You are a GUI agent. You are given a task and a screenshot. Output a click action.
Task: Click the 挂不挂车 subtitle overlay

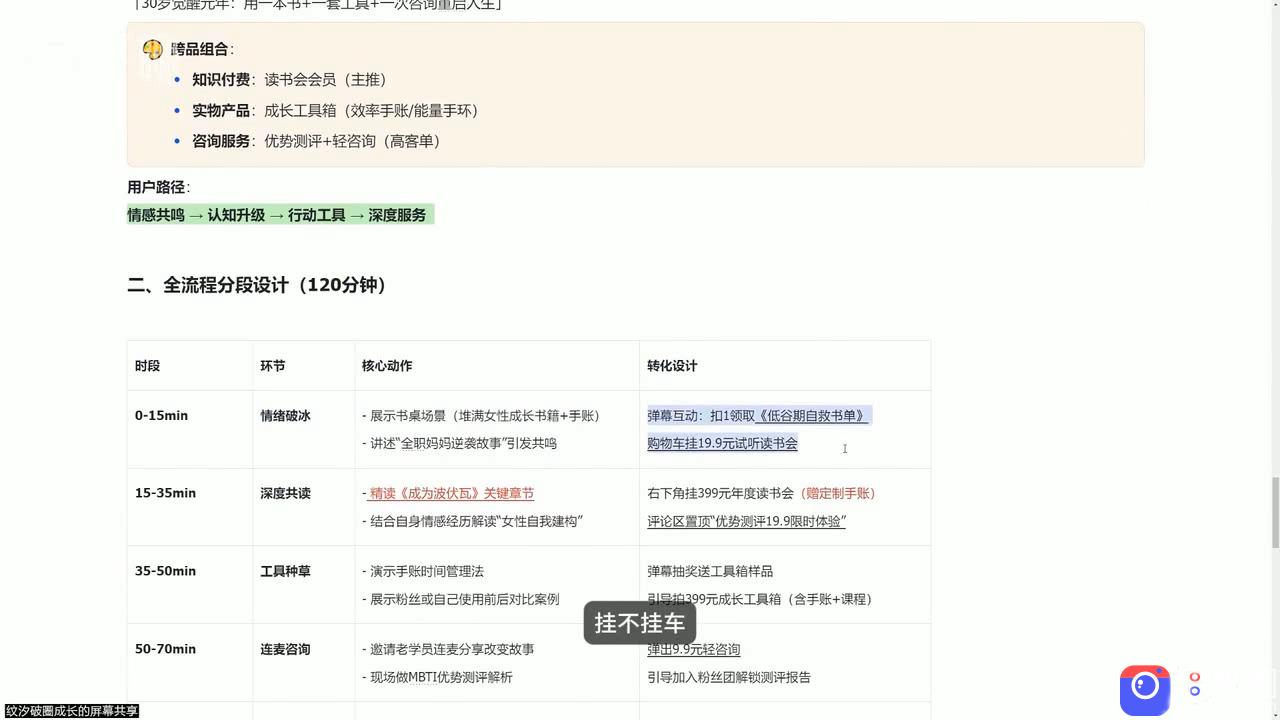(x=640, y=623)
